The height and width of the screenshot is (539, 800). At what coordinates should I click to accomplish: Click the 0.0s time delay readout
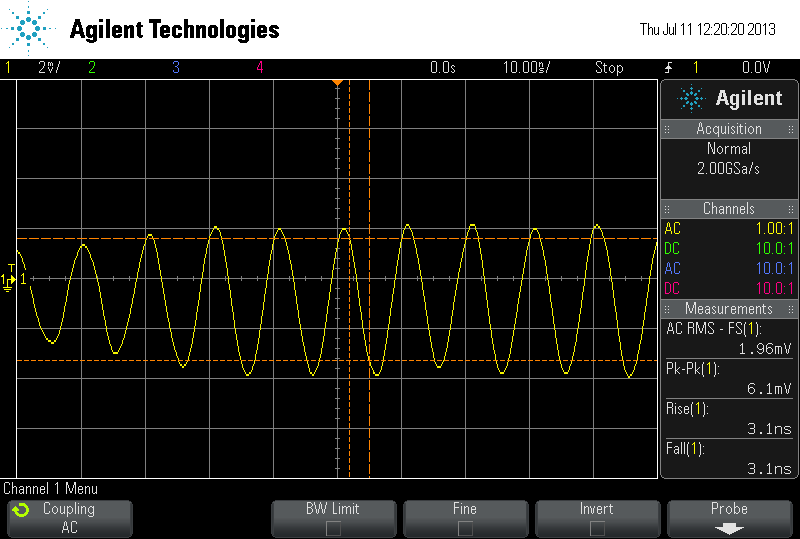click(442, 67)
